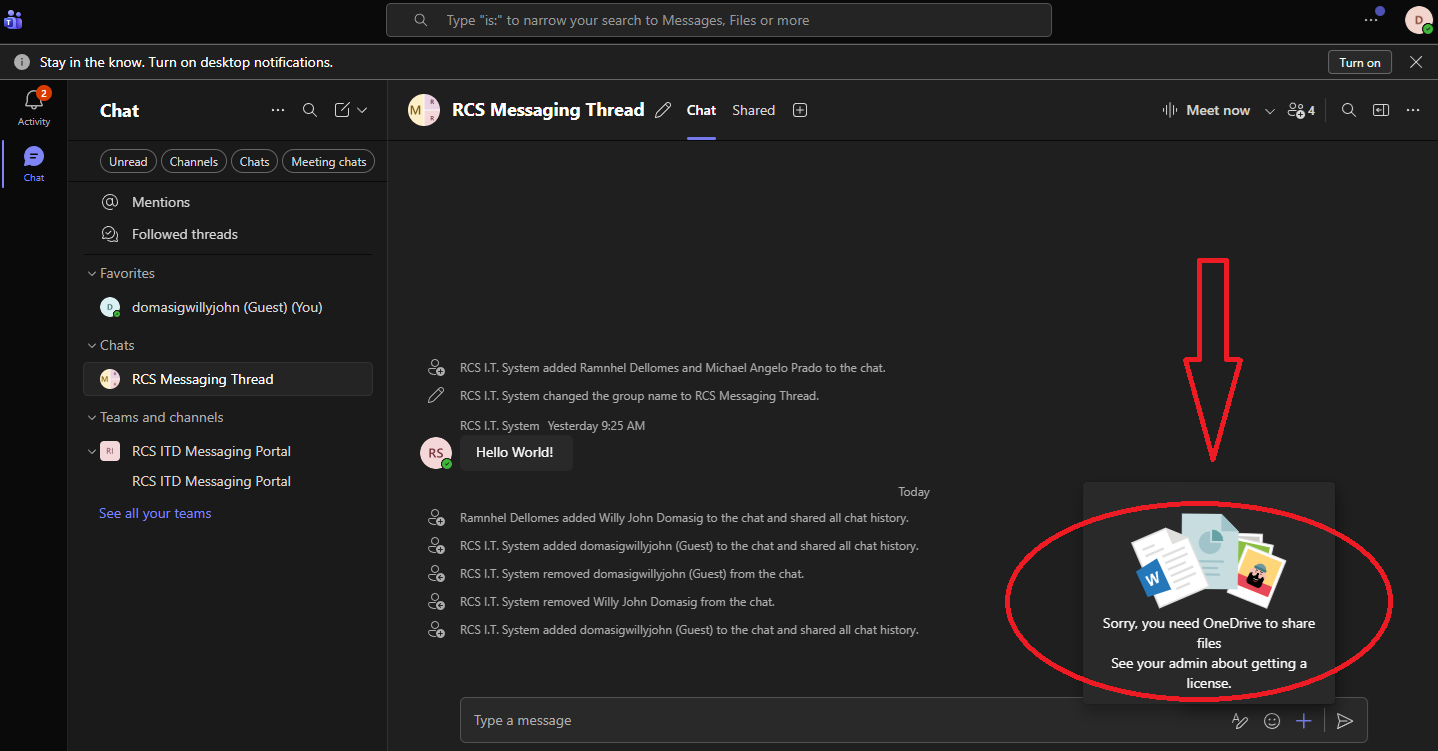Switch to the Chat tab
Image resolution: width=1438 pixels, height=751 pixels.
point(701,110)
